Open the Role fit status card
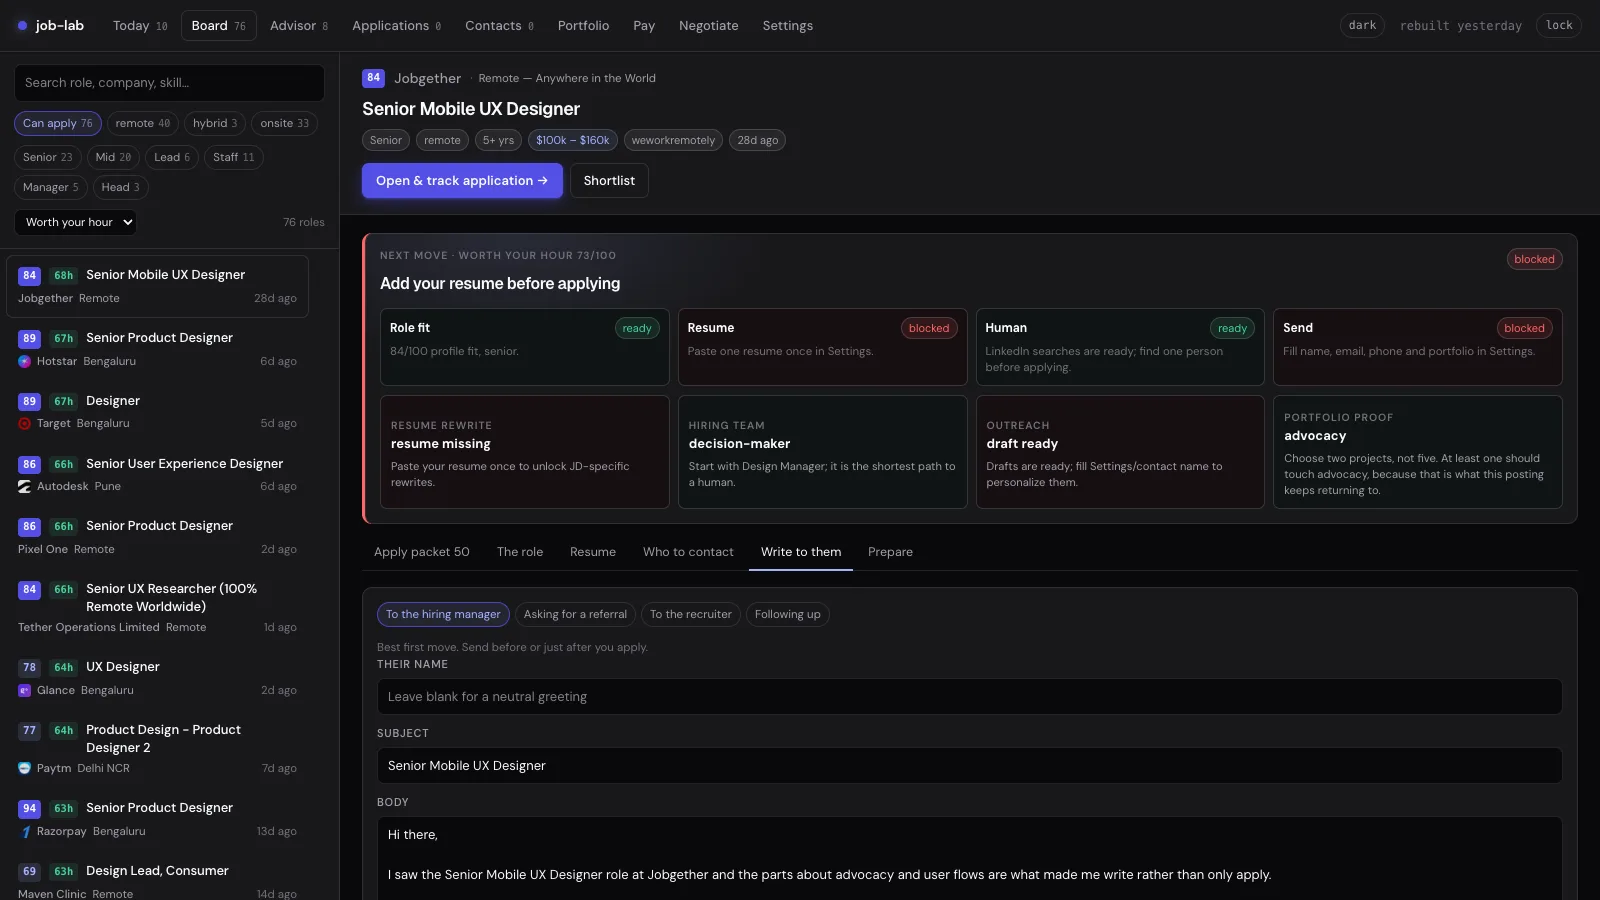 pyautogui.click(x=524, y=347)
